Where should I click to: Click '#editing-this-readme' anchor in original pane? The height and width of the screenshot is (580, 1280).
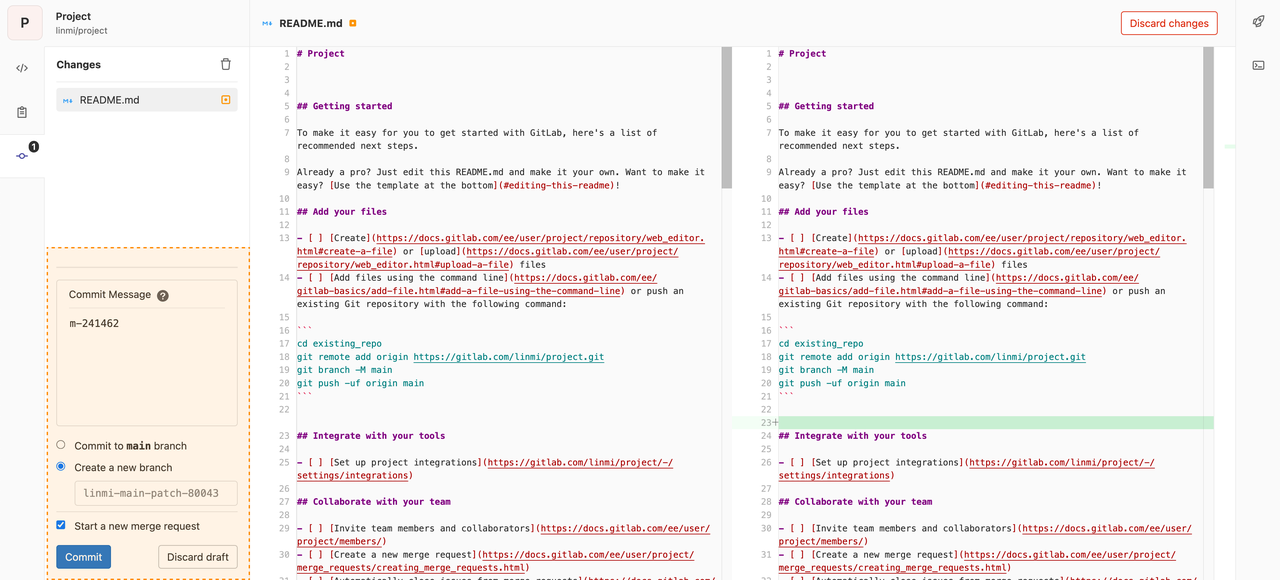point(558,185)
